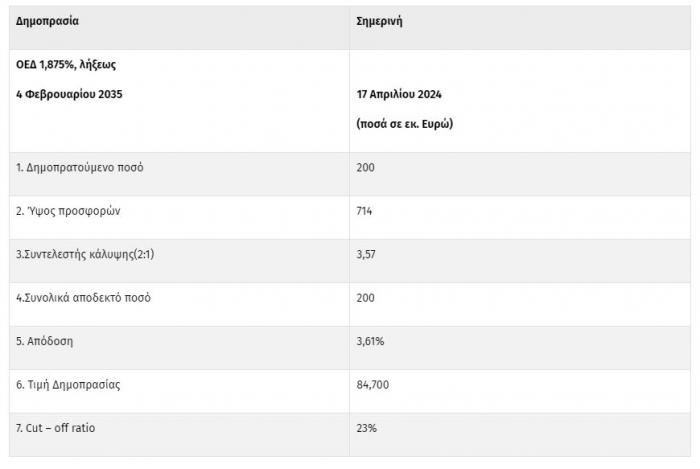
Task: Click the 200 value beside Συνολικά αποδεκτό ποσό
Action: [x=366, y=298]
